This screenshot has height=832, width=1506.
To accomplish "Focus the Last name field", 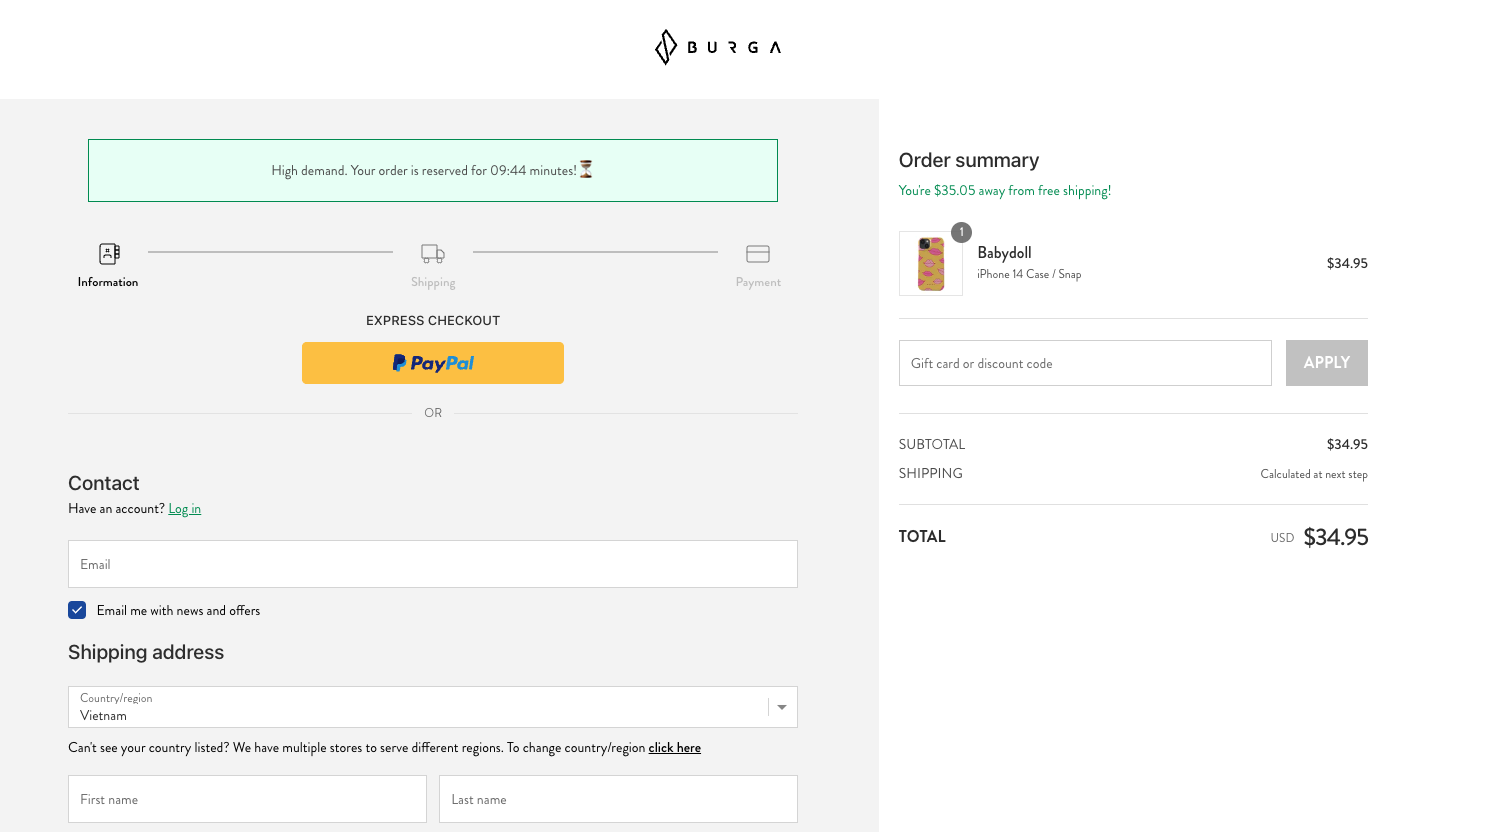I will coord(618,799).
